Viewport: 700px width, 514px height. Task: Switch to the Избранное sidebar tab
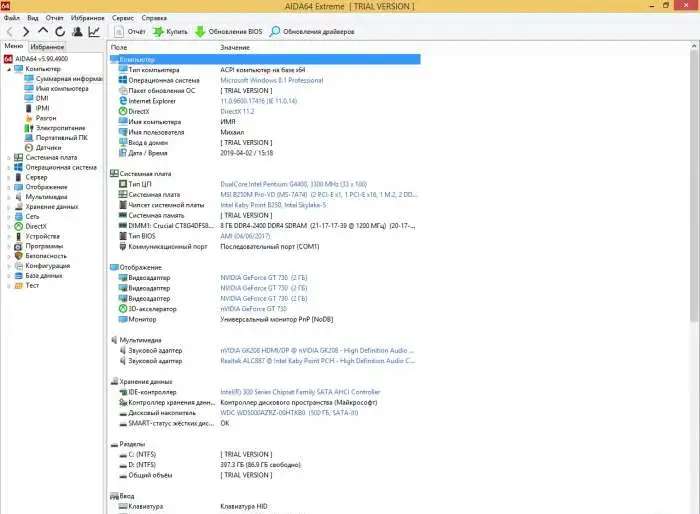47,46
